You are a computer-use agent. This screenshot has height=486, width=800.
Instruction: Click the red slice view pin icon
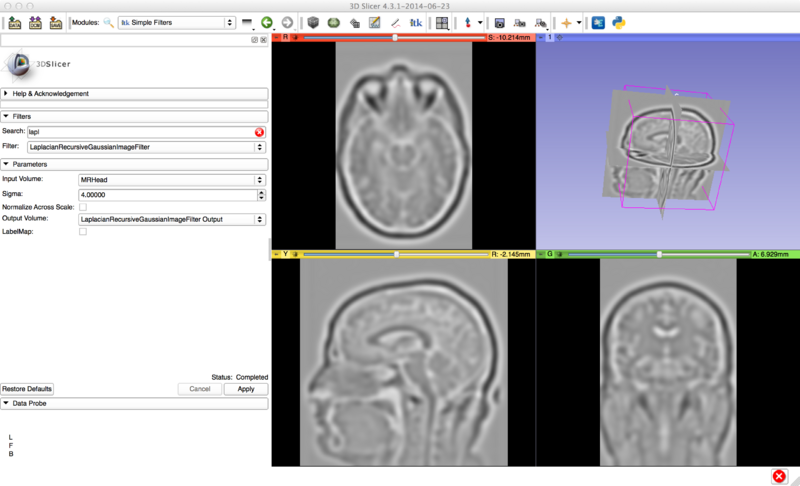point(277,37)
